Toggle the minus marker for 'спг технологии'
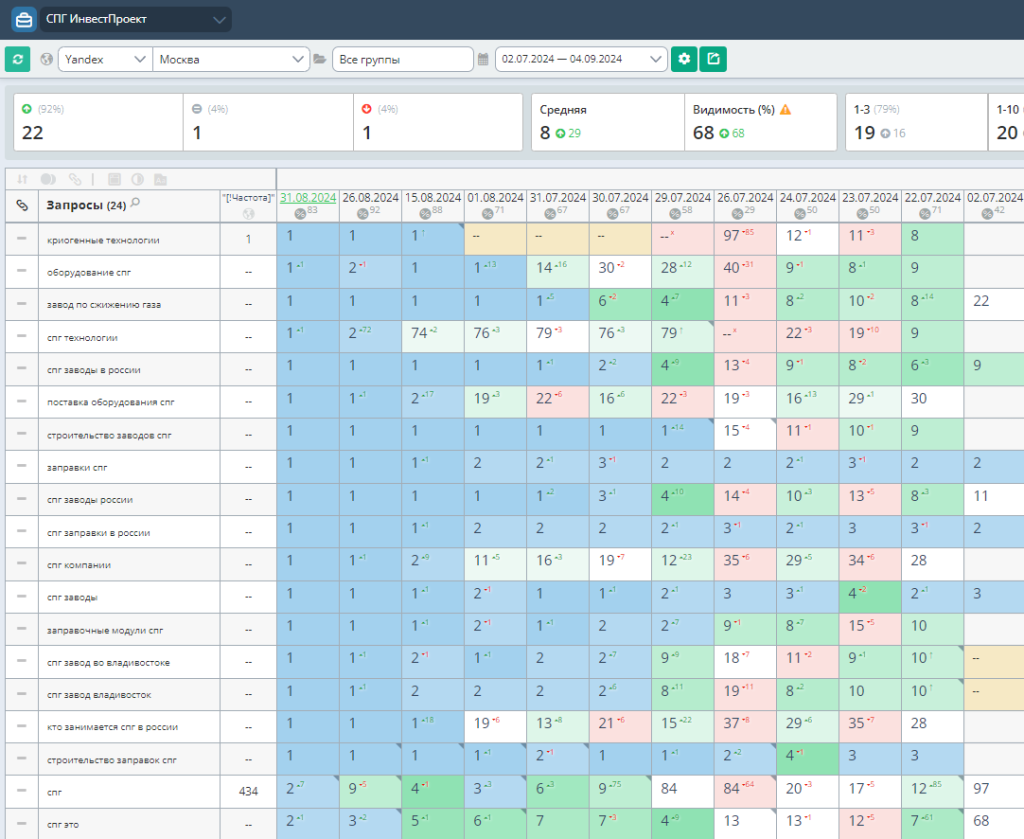This screenshot has width=1024, height=839. (22, 336)
